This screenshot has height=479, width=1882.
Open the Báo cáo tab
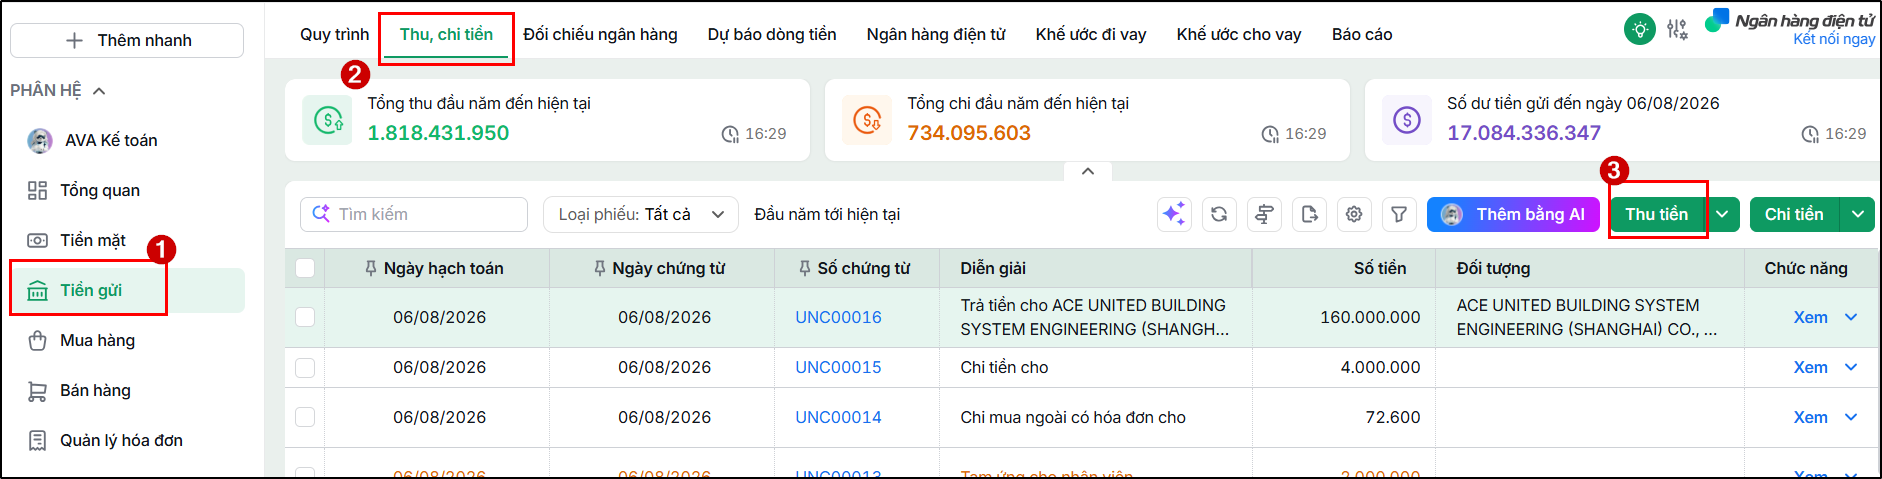tap(1362, 34)
